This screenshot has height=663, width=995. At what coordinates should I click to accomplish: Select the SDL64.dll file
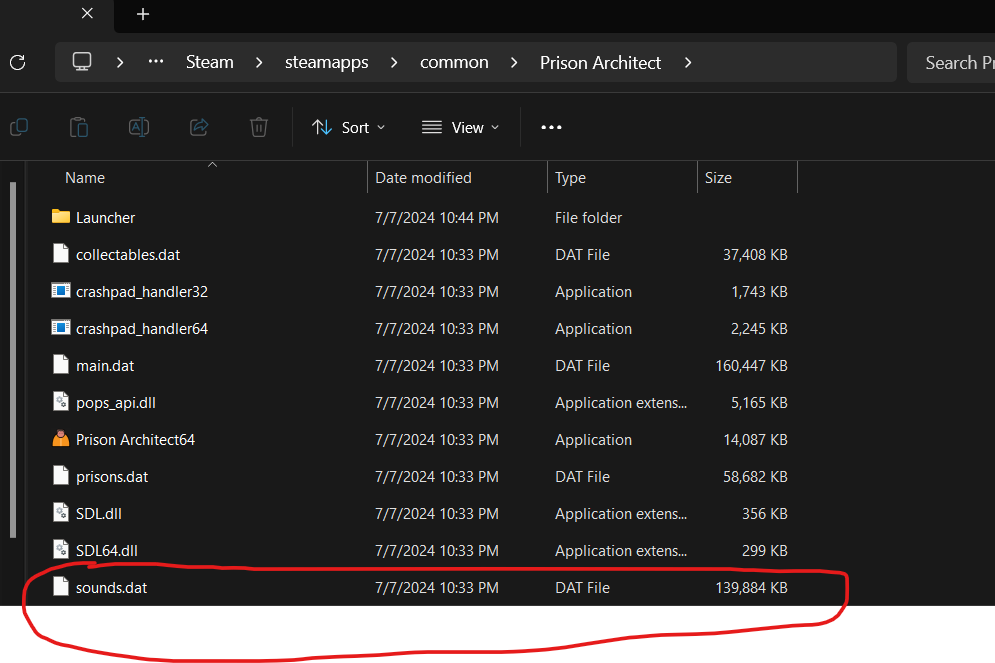pyautogui.click(x=107, y=550)
